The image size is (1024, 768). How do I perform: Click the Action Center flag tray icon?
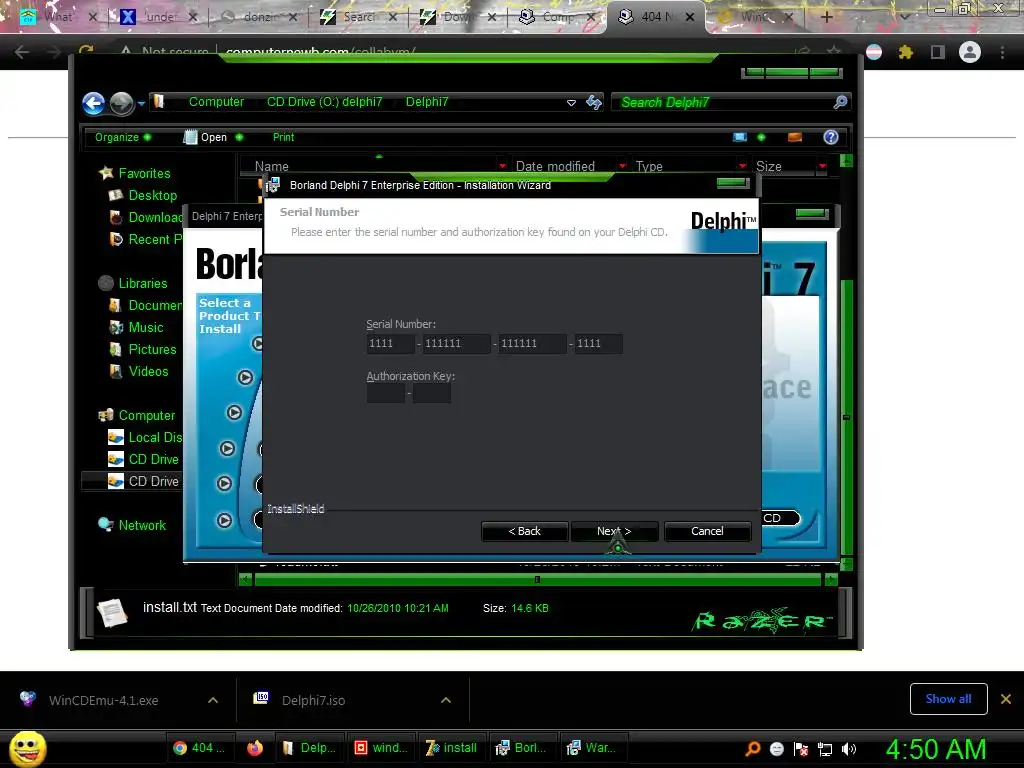click(801, 749)
